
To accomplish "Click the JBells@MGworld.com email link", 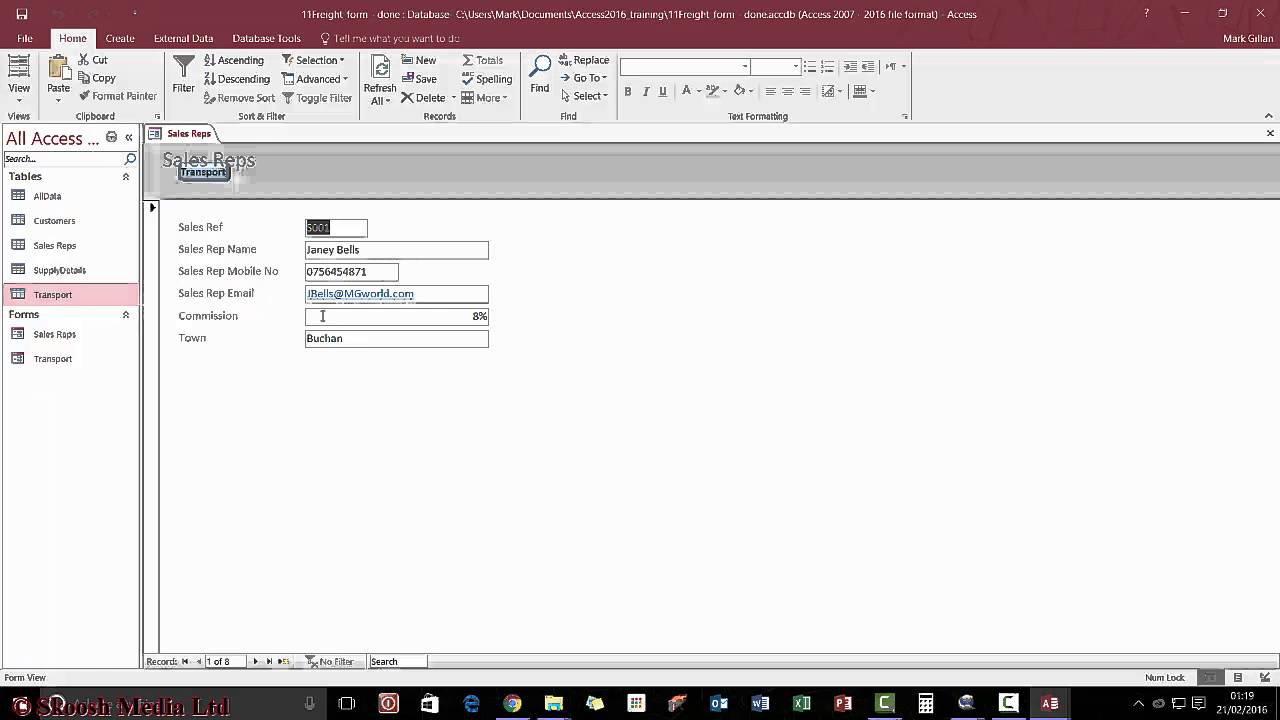I will coord(360,294).
